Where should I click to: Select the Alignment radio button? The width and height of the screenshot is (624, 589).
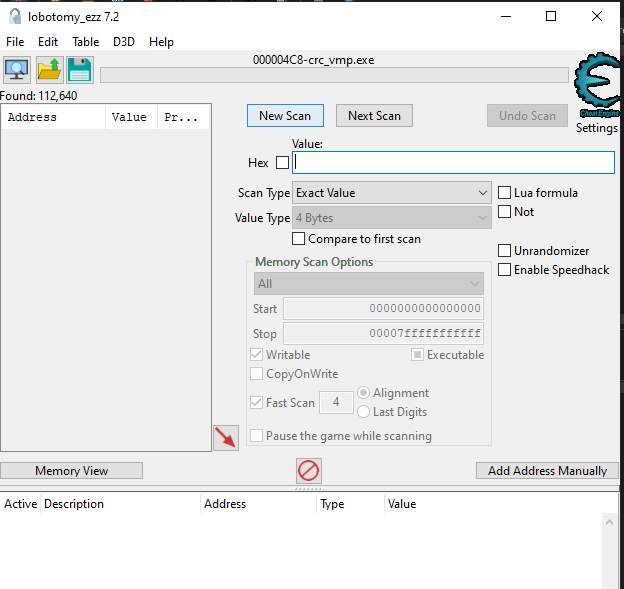(x=363, y=393)
